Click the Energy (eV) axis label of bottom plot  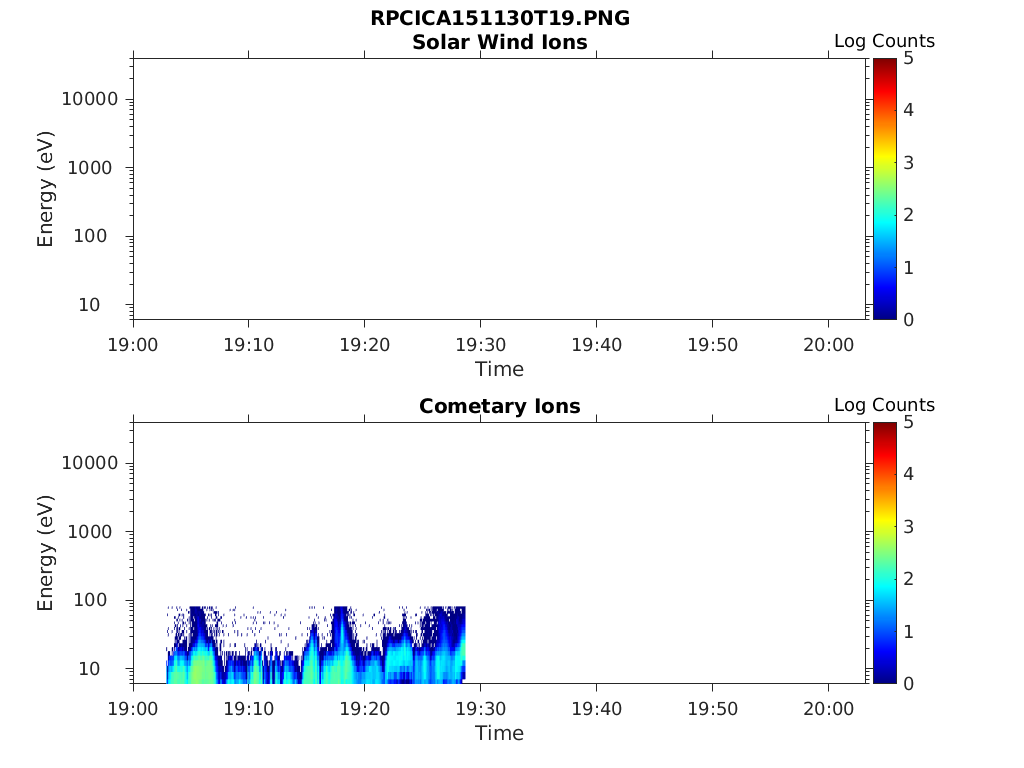pyautogui.click(x=45, y=552)
